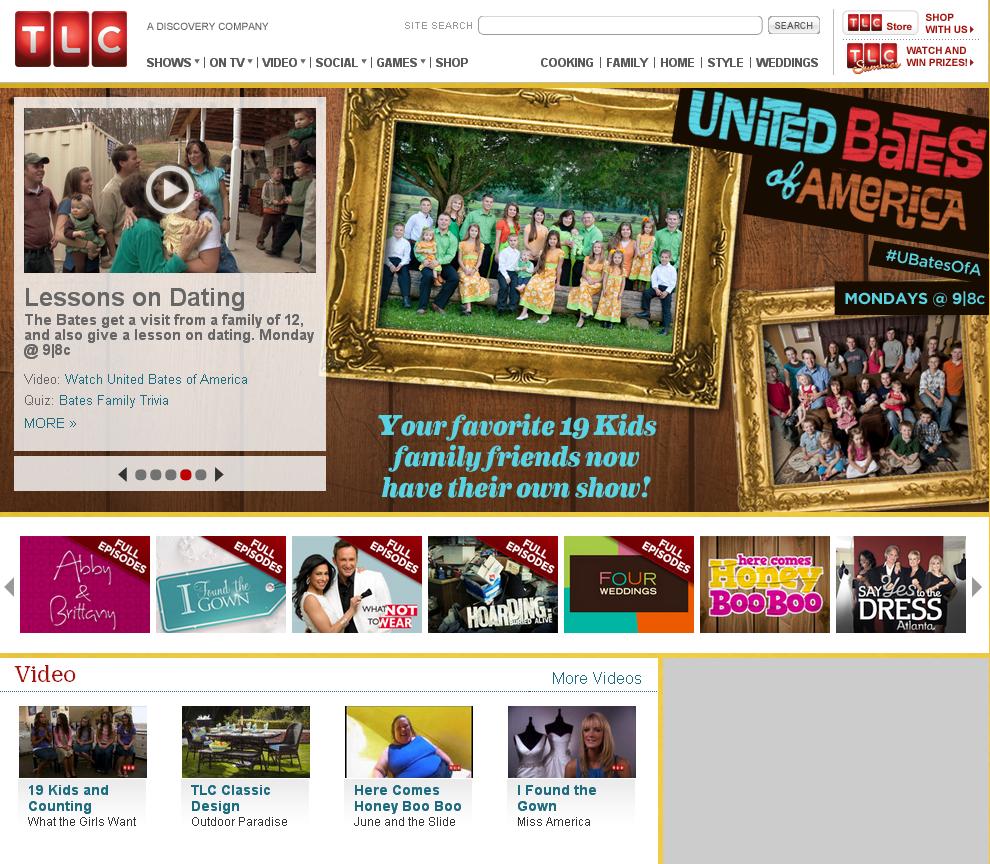
Task: Click the MORE » link
Action: [x=50, y=423]
